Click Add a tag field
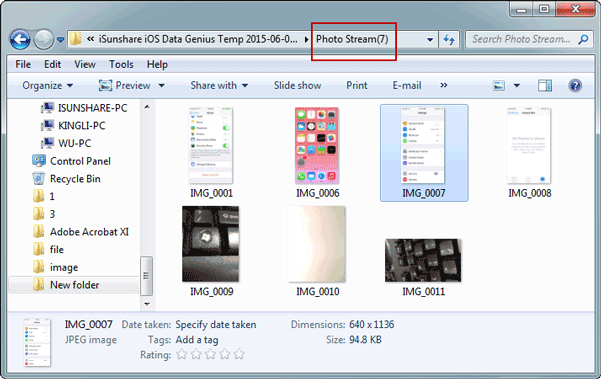 point(197,340)
